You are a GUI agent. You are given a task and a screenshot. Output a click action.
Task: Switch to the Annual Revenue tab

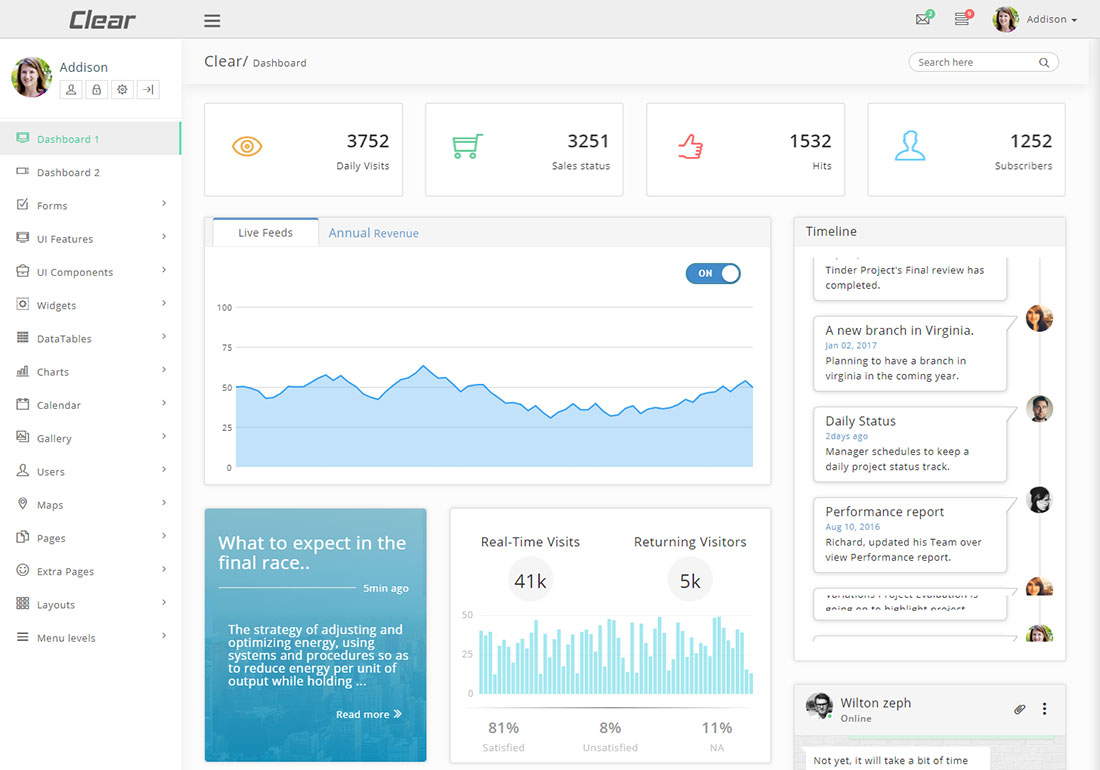pos(373,232)
